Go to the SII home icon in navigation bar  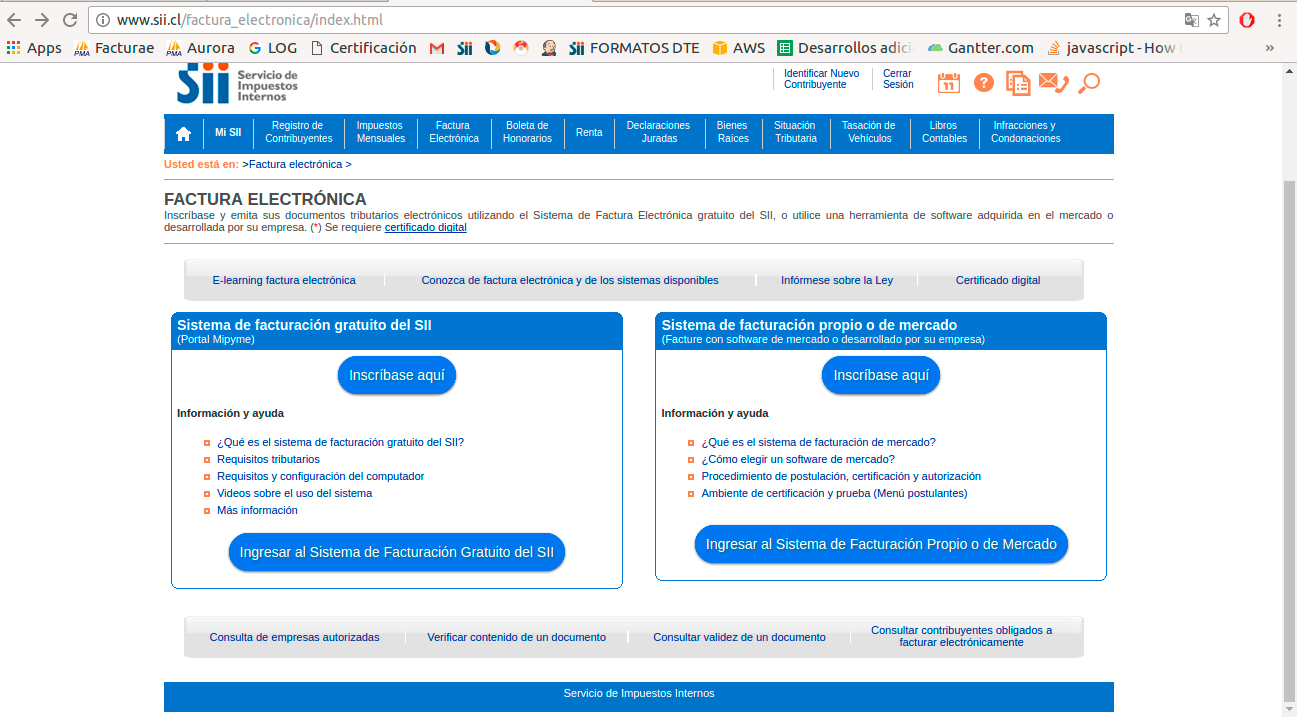[x=183, y=133]
